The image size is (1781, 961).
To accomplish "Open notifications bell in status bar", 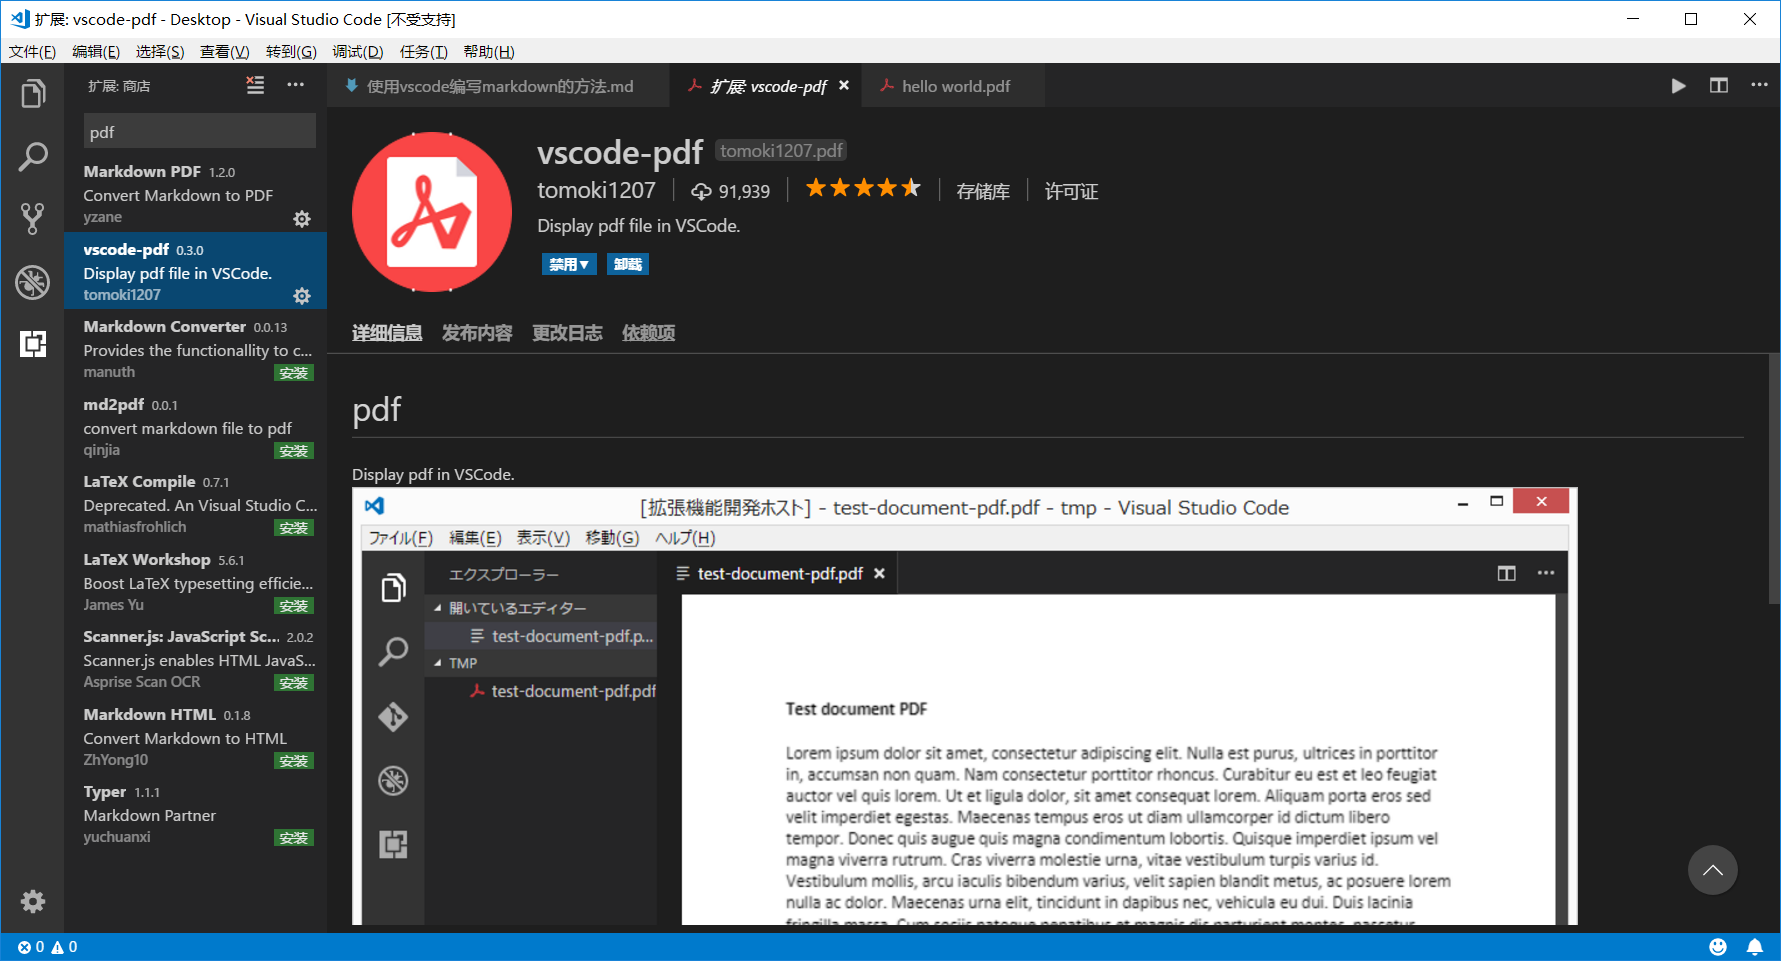I will click(1755, 947).
